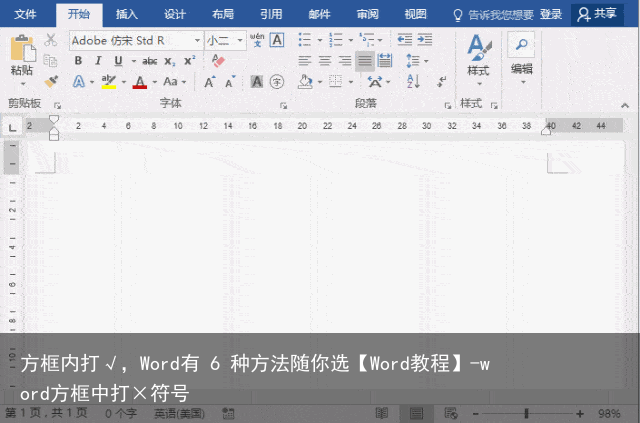The image size is (640, 423).
Task: Click the zoom in plus button
Action: point(580,414)
